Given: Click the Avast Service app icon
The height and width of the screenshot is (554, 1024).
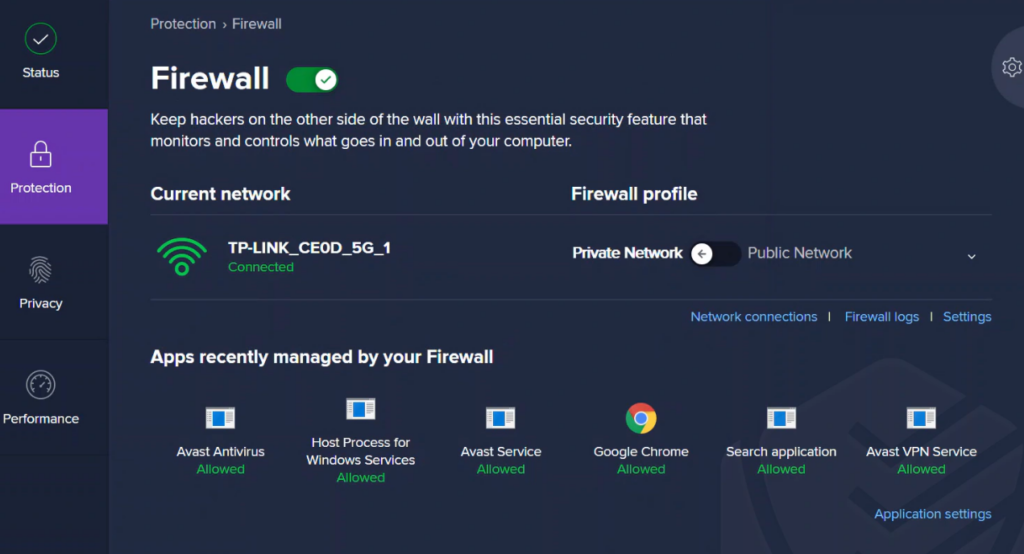Looking at the screenshot, I should click(500, 418).
